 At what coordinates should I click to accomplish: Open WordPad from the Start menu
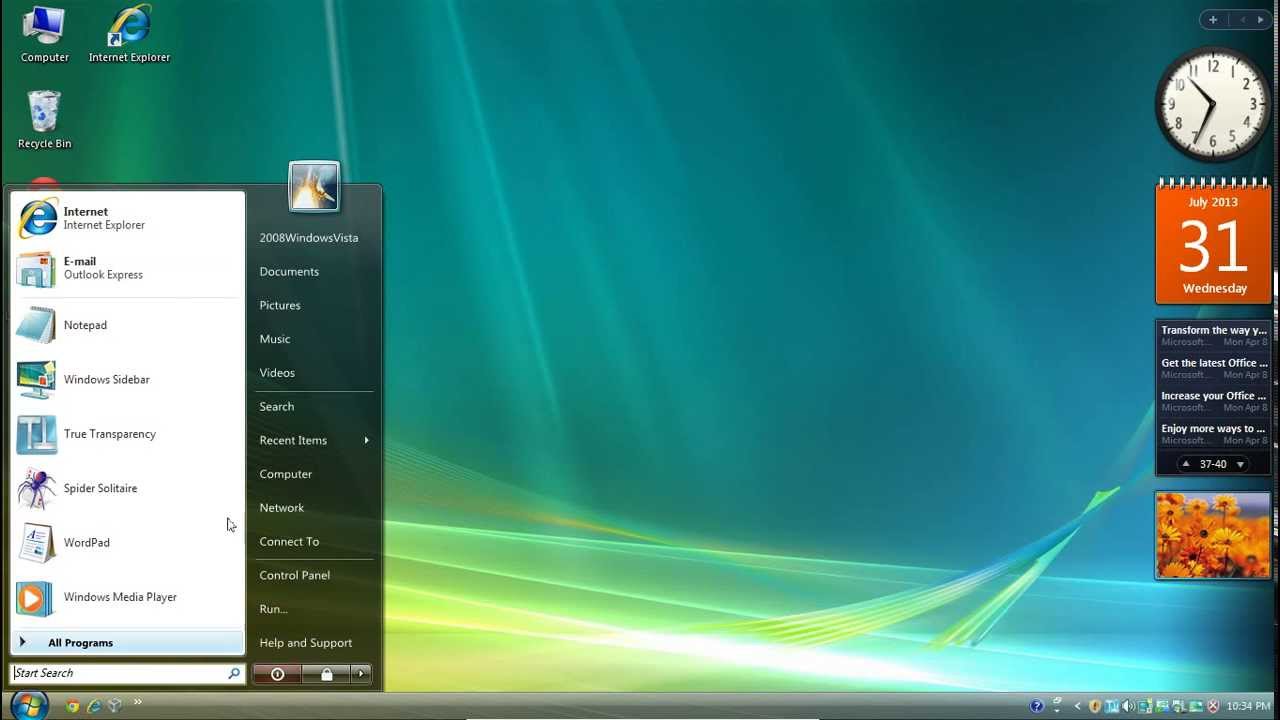point(127,543)
